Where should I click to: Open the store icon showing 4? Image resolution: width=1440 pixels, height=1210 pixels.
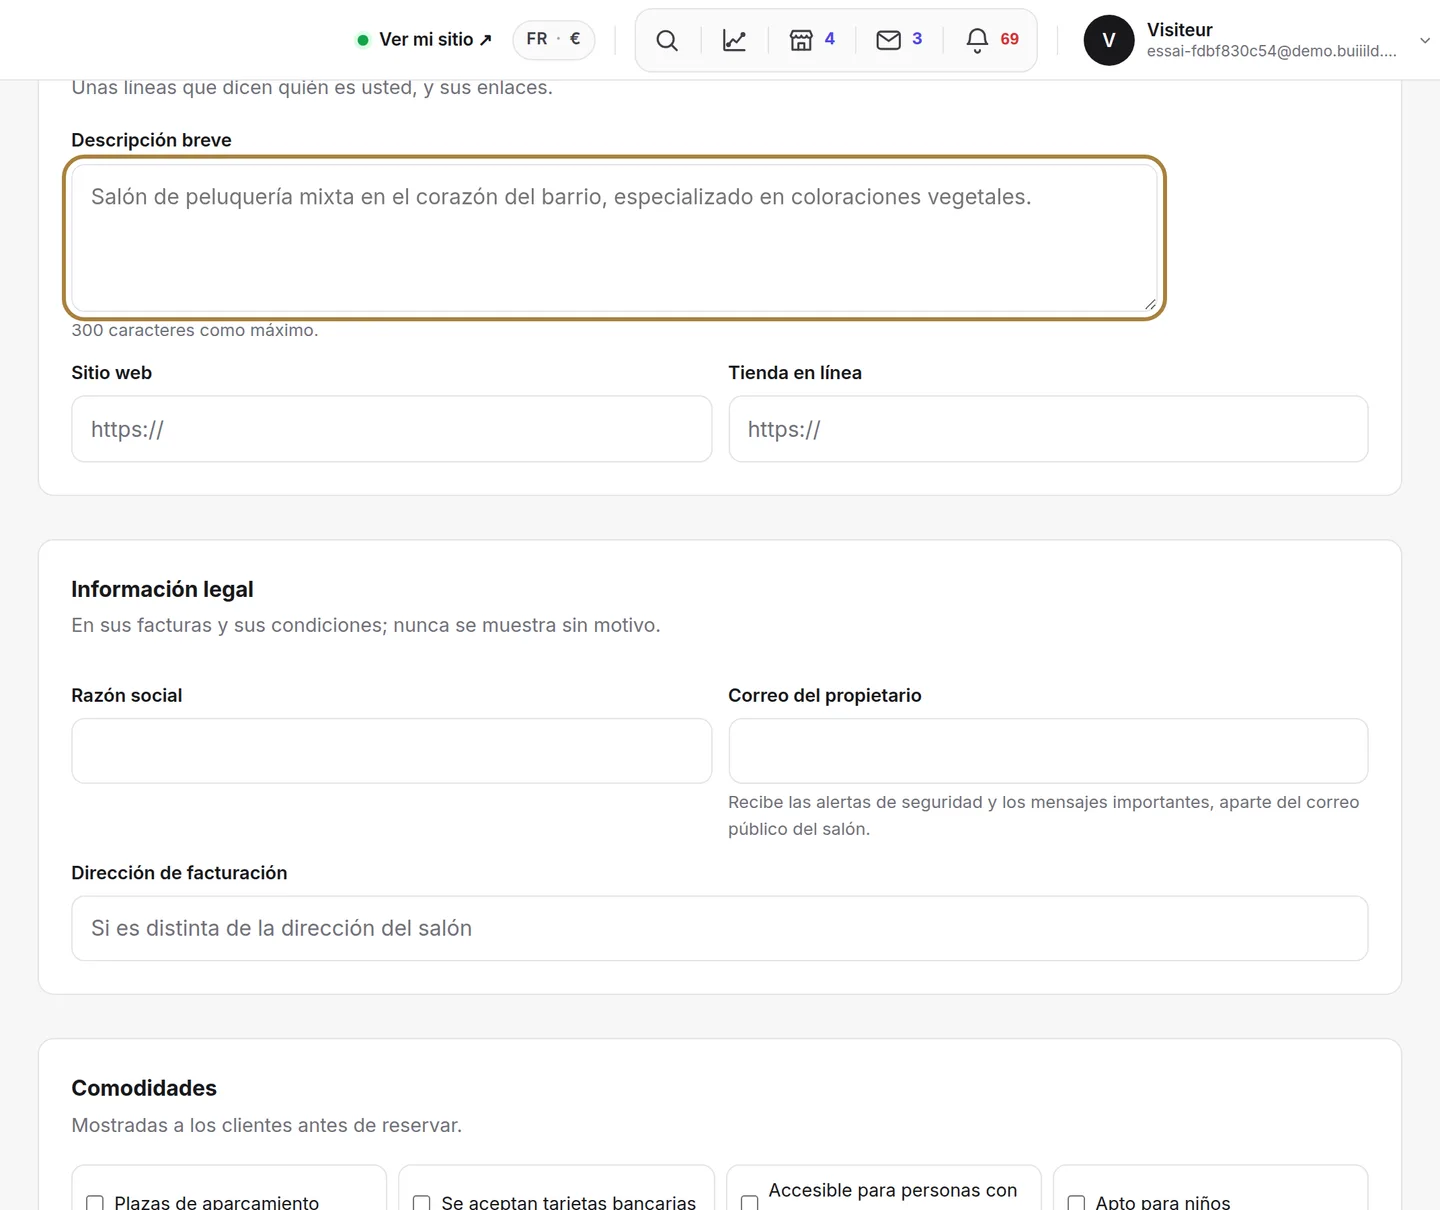(812, 40)
